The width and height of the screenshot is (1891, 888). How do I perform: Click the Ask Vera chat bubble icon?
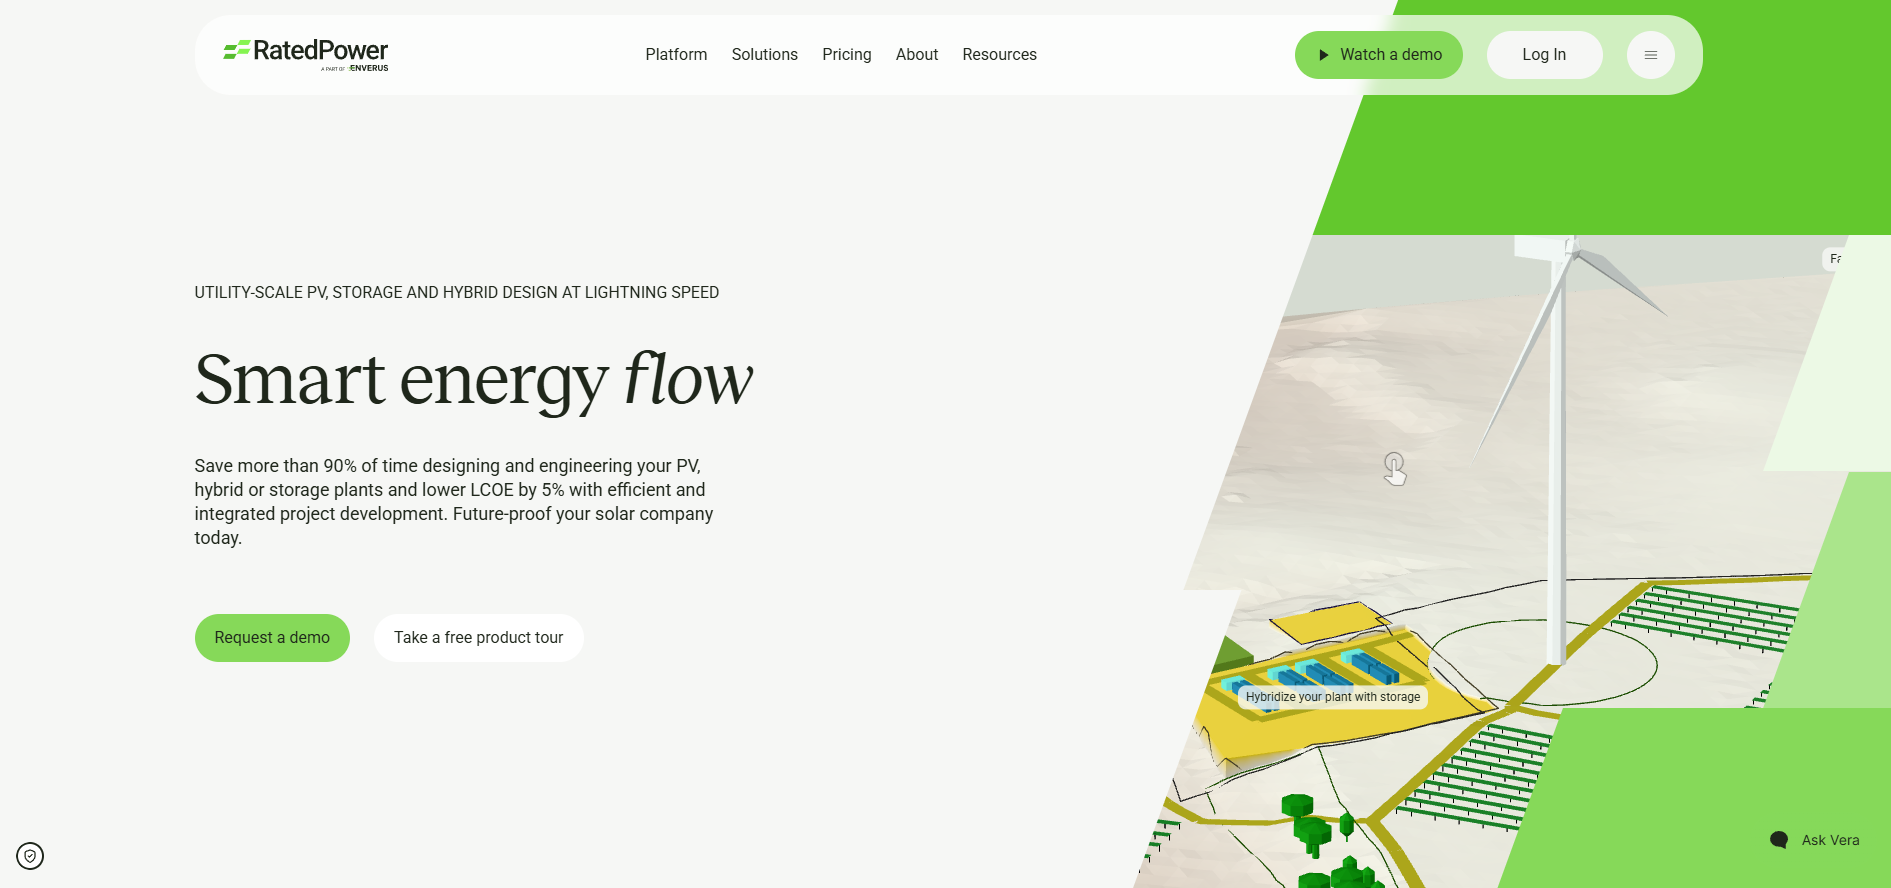tap(1778, 840)
